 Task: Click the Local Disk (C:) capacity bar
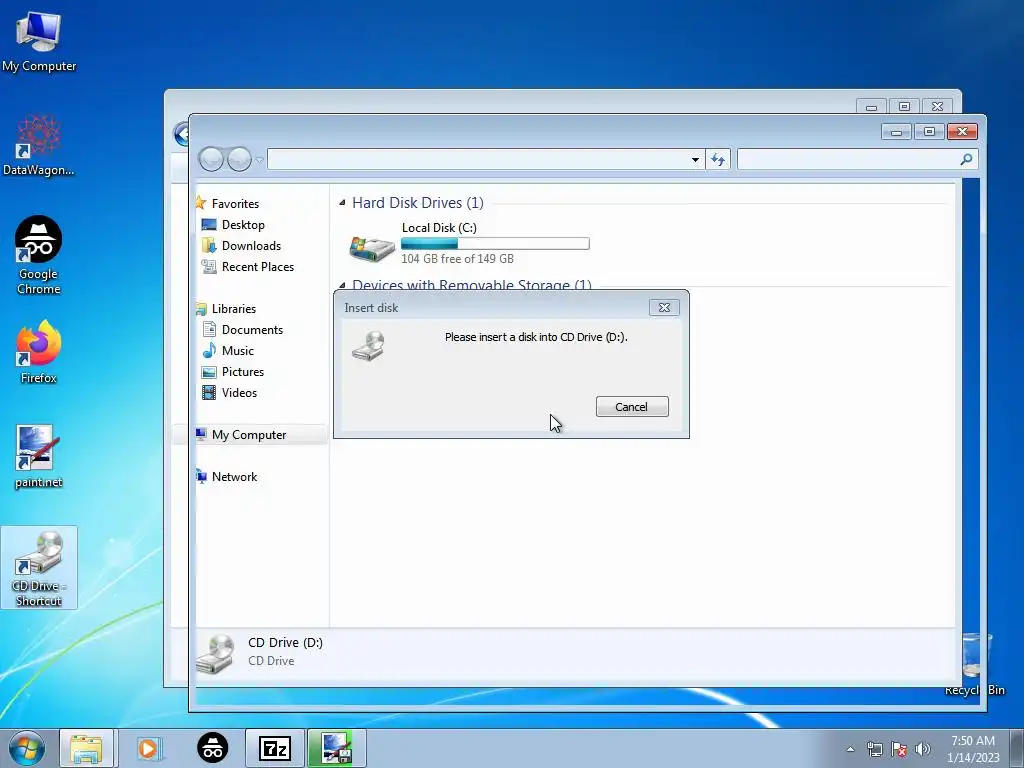click(x=495, y=244)
